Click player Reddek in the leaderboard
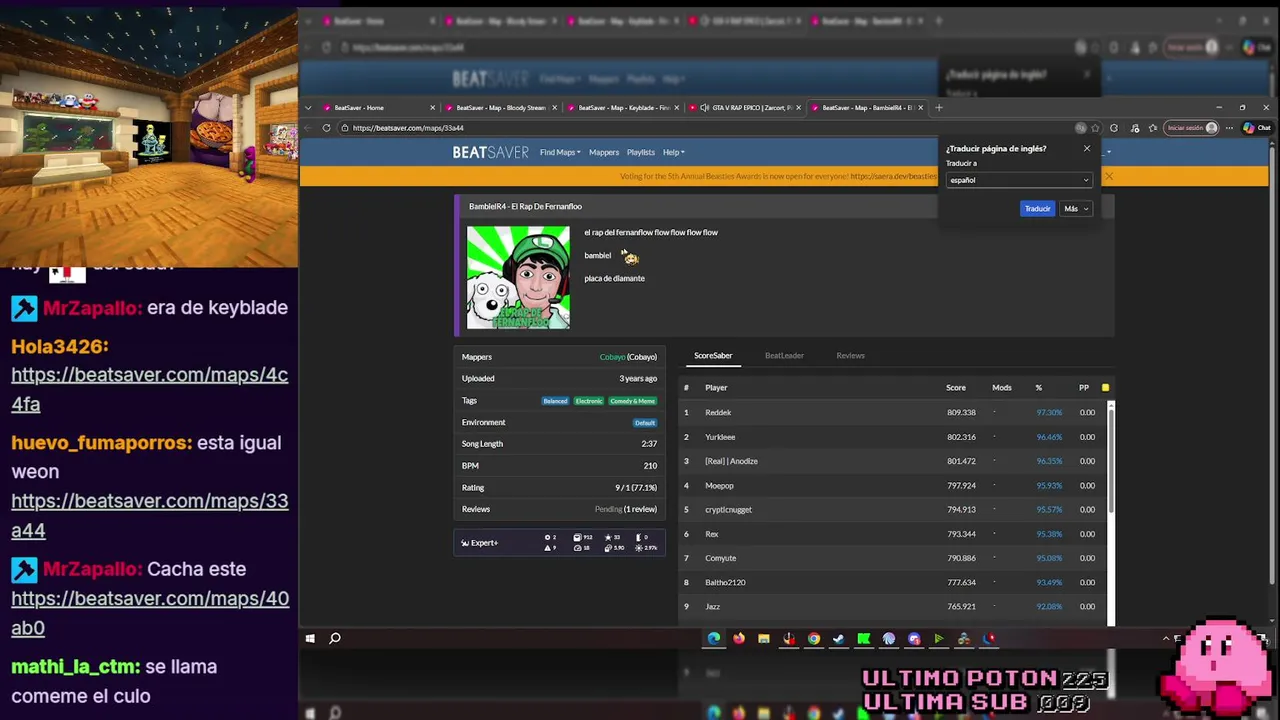This screenshot has width=1280, height=720. 718,412
